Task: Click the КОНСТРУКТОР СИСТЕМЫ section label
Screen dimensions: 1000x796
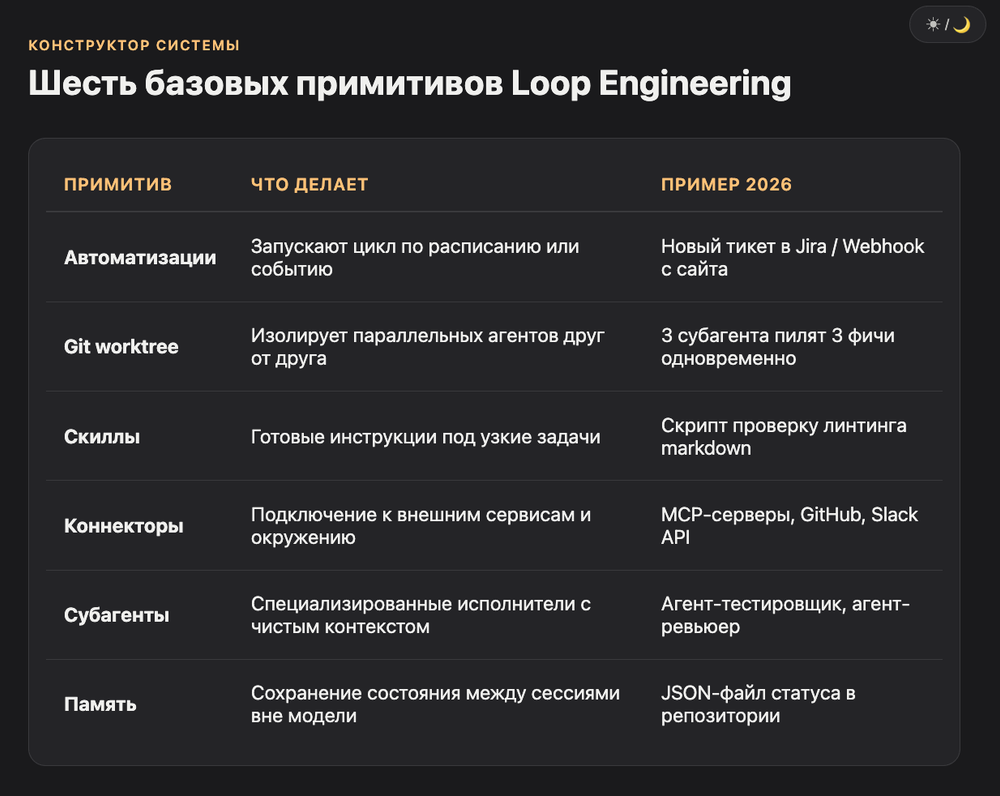Action: tap(134, 45)
